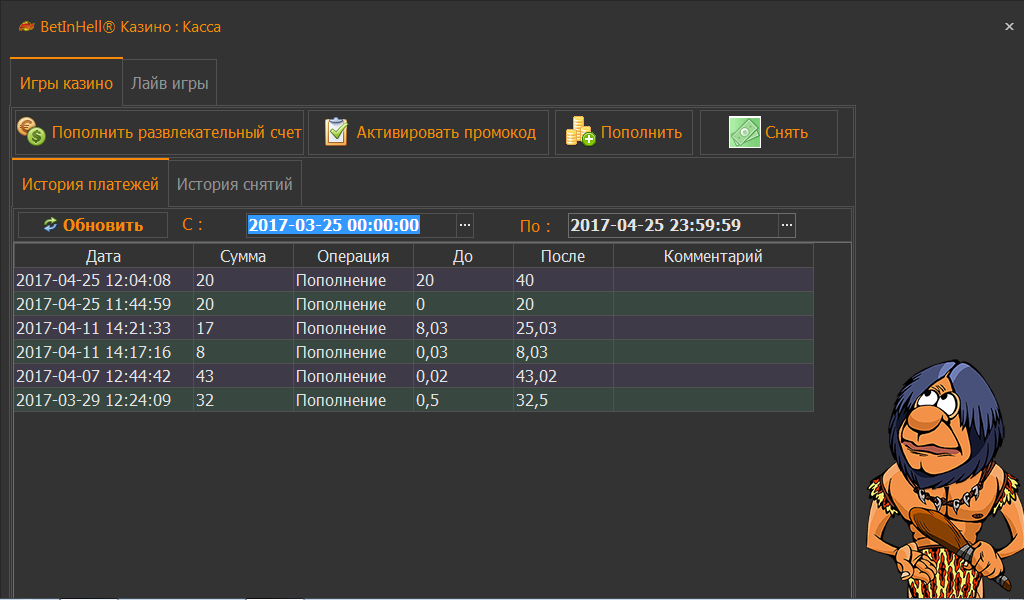Sort by the Операция column header
Image resolution: width=1024 pixels, height=600 pixels.
(x=353, y=256)
